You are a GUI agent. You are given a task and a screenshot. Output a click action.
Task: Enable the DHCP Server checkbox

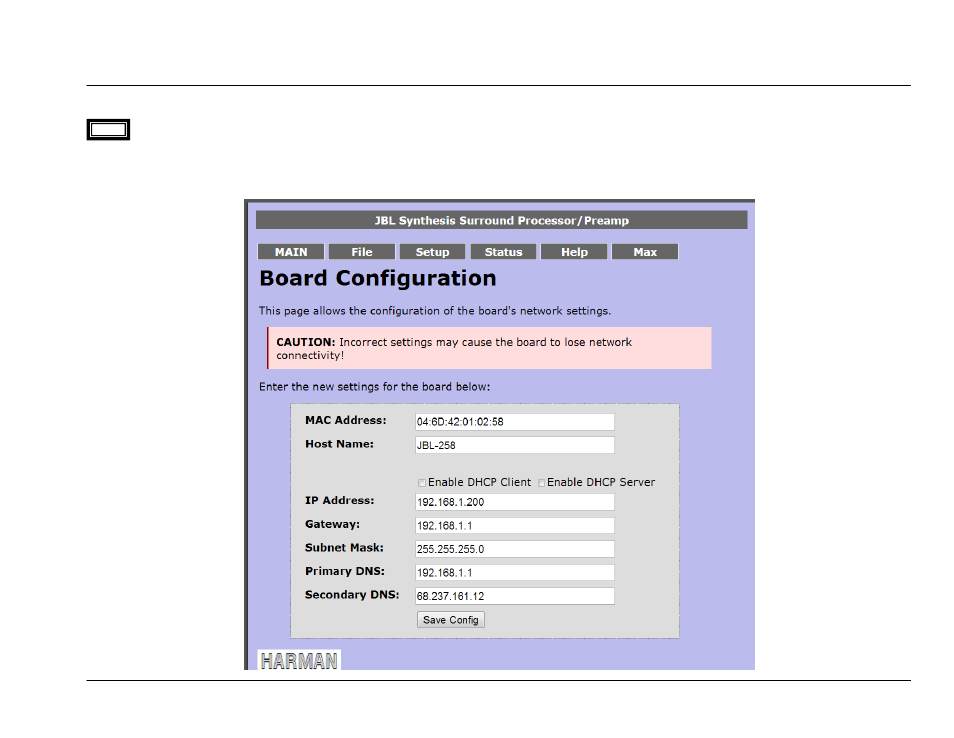tap(541, 483)
